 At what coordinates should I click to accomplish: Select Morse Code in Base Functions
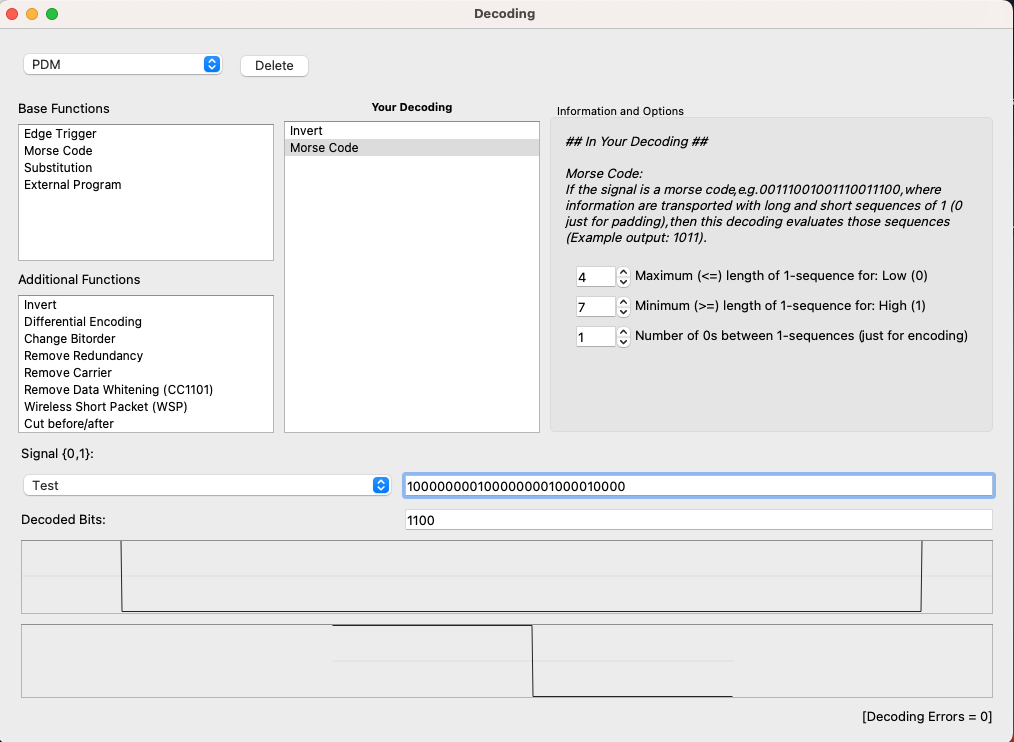58,151
